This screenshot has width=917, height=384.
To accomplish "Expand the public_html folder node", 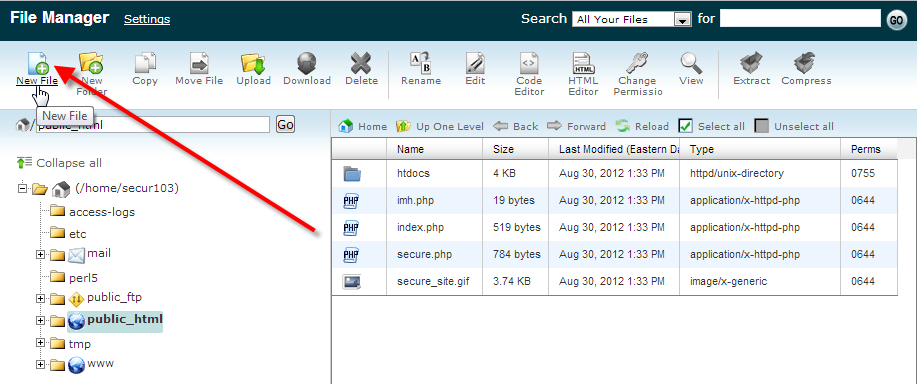I will (x=40, y=320).
